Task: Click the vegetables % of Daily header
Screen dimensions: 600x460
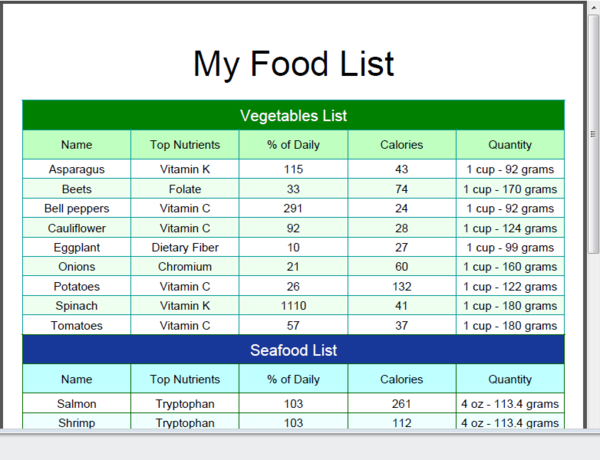Action: (293, 145)
